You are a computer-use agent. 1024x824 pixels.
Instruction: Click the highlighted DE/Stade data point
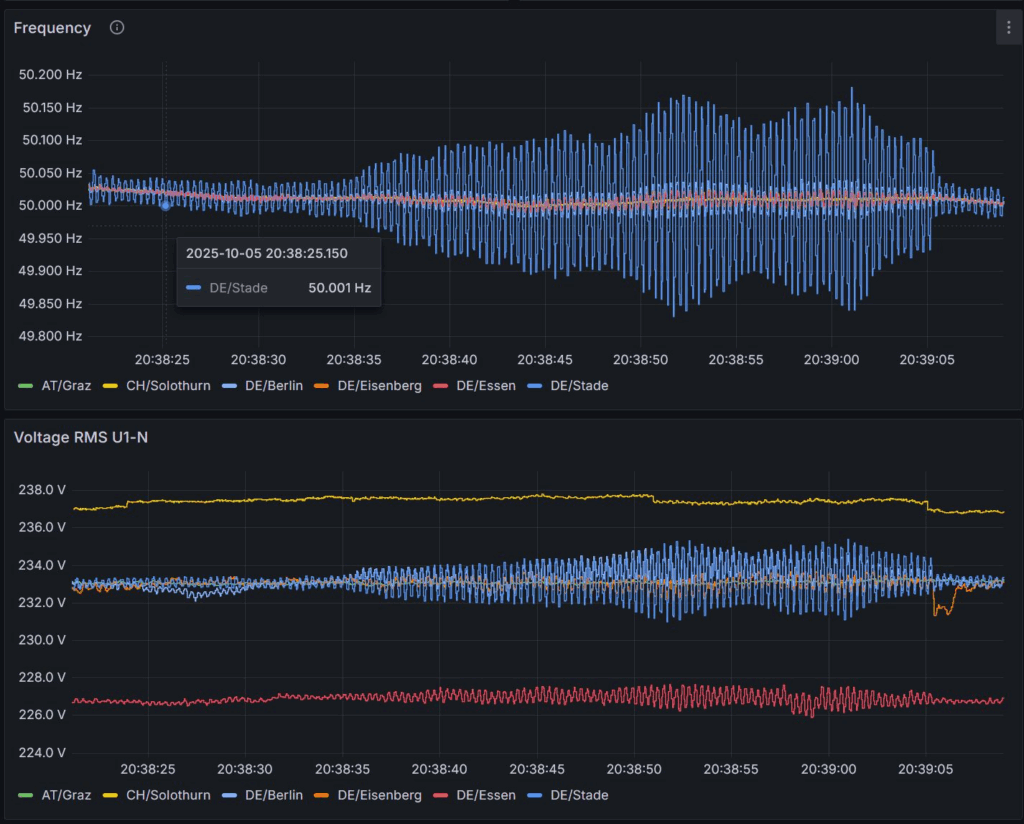[x=165, y=204]
